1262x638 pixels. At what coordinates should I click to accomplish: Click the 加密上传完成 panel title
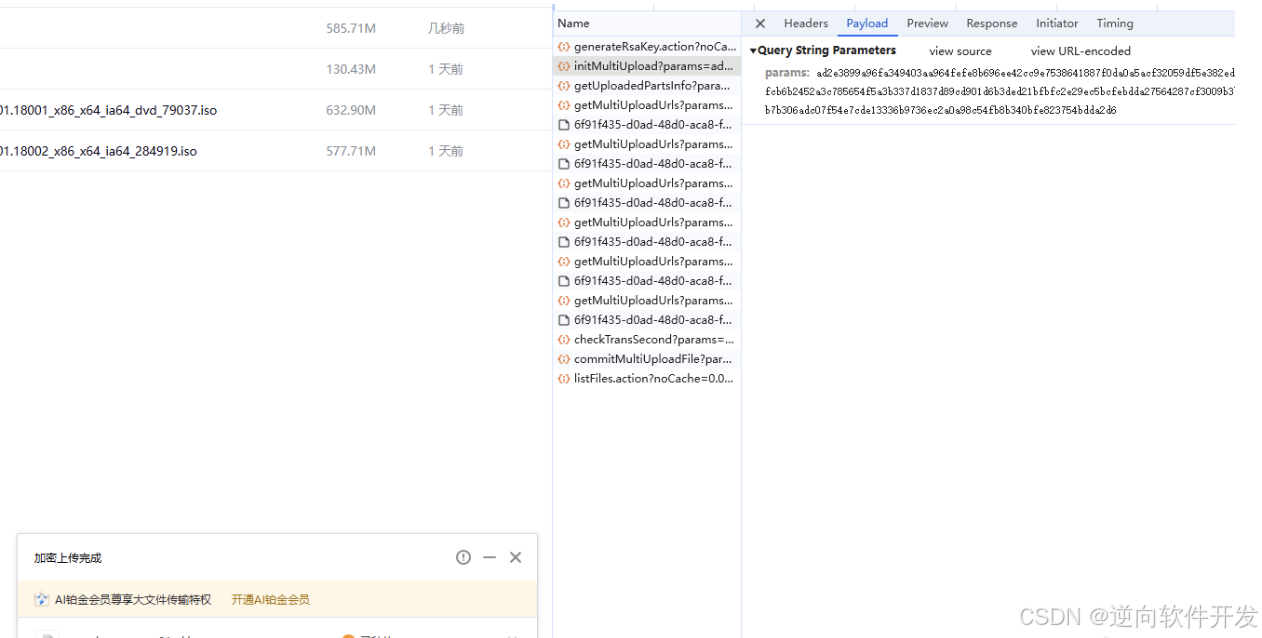[x=68, y=558]
